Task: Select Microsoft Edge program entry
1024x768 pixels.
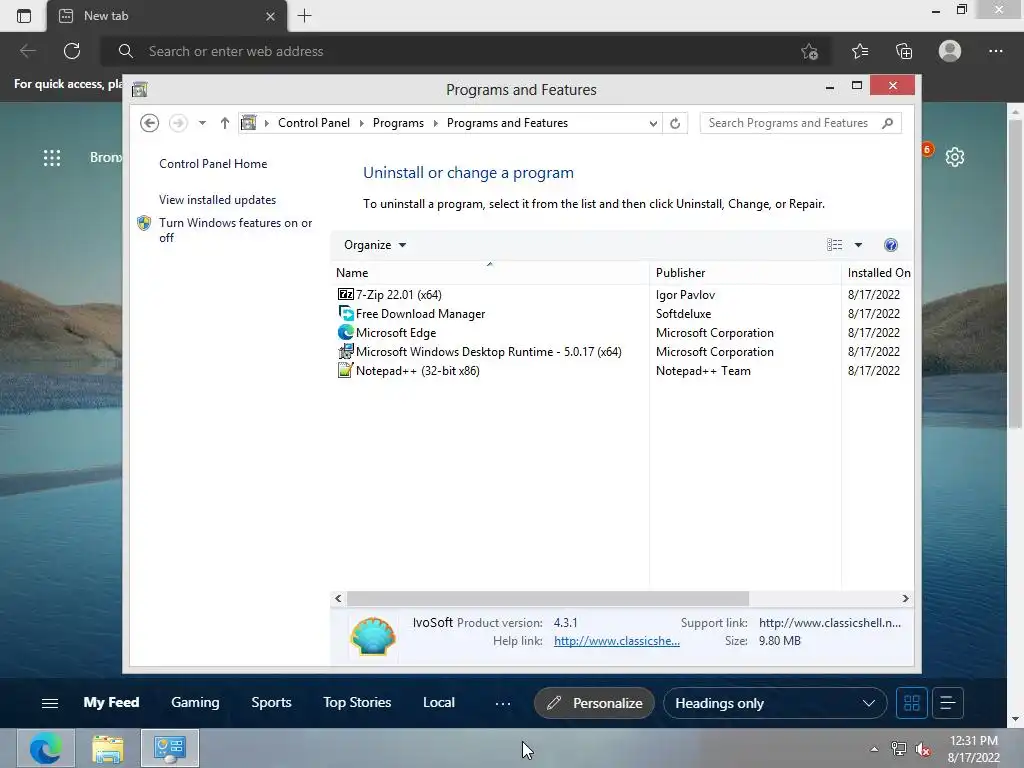Action: click(x=396, y=333)
